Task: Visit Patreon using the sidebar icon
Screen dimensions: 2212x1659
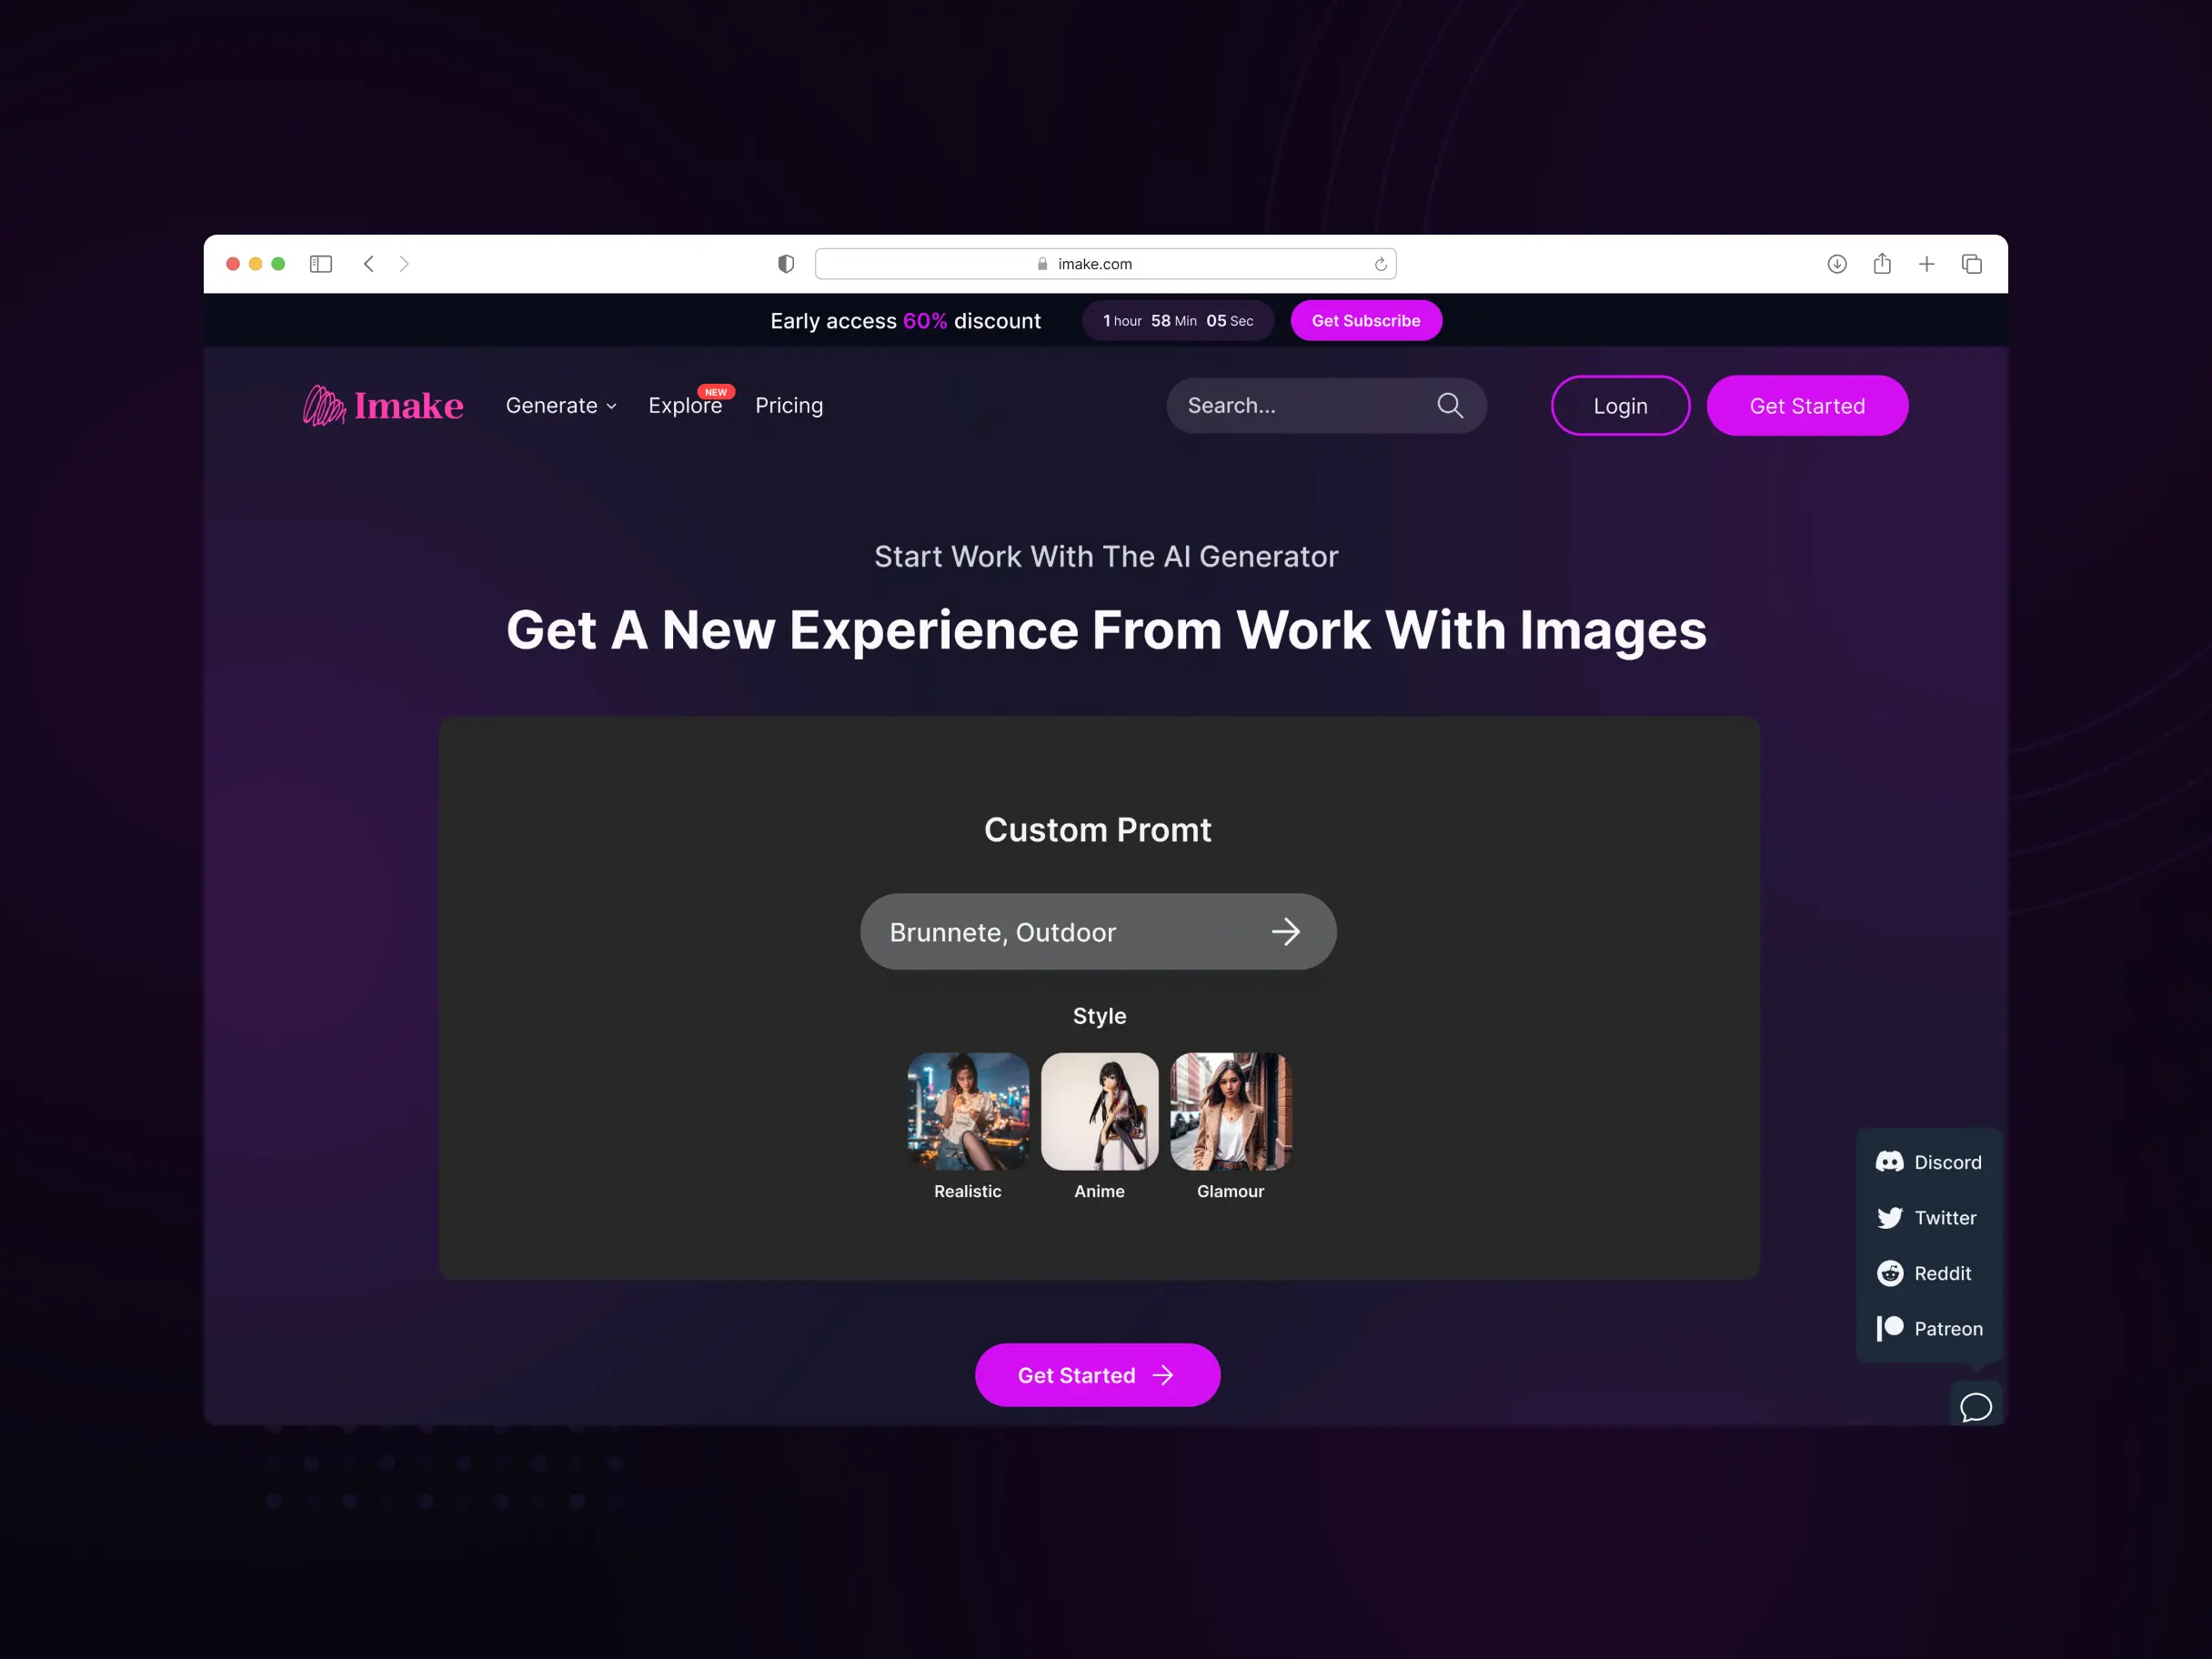Action: (x=1891, y=1327)
